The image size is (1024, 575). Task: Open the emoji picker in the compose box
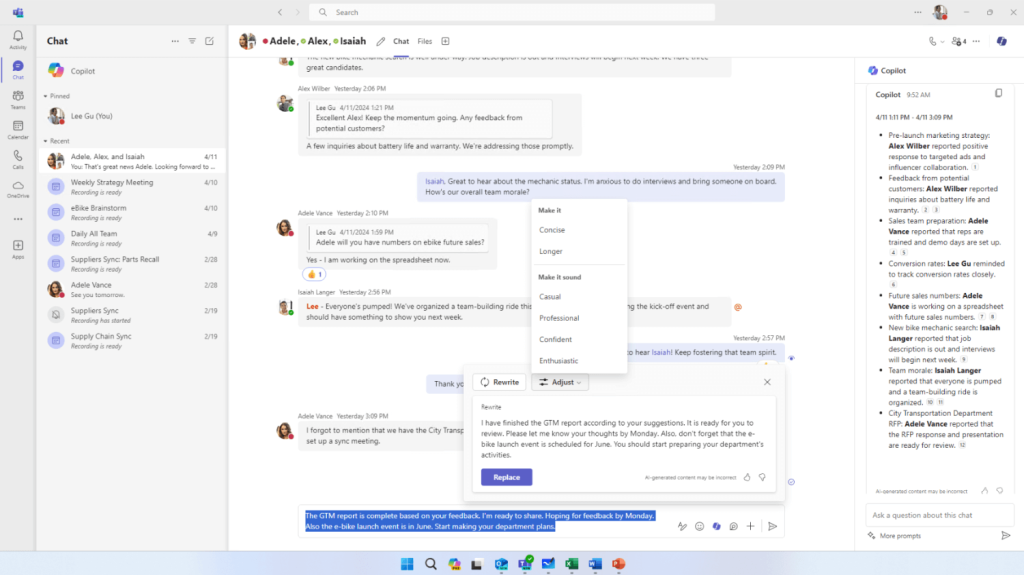(700, 526)
